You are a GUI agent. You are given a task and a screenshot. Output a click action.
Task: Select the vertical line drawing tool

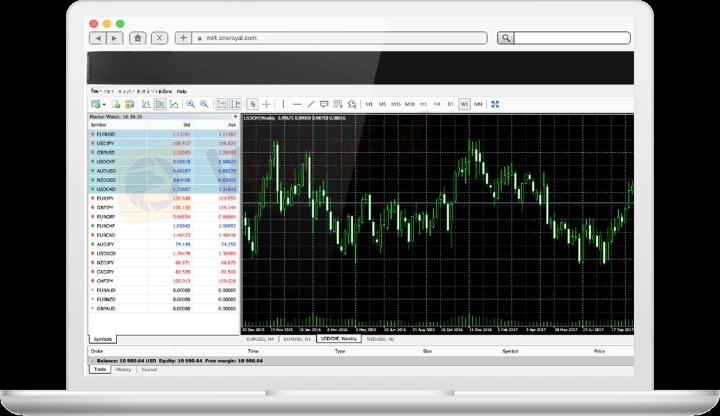click(x=283, y=104)
